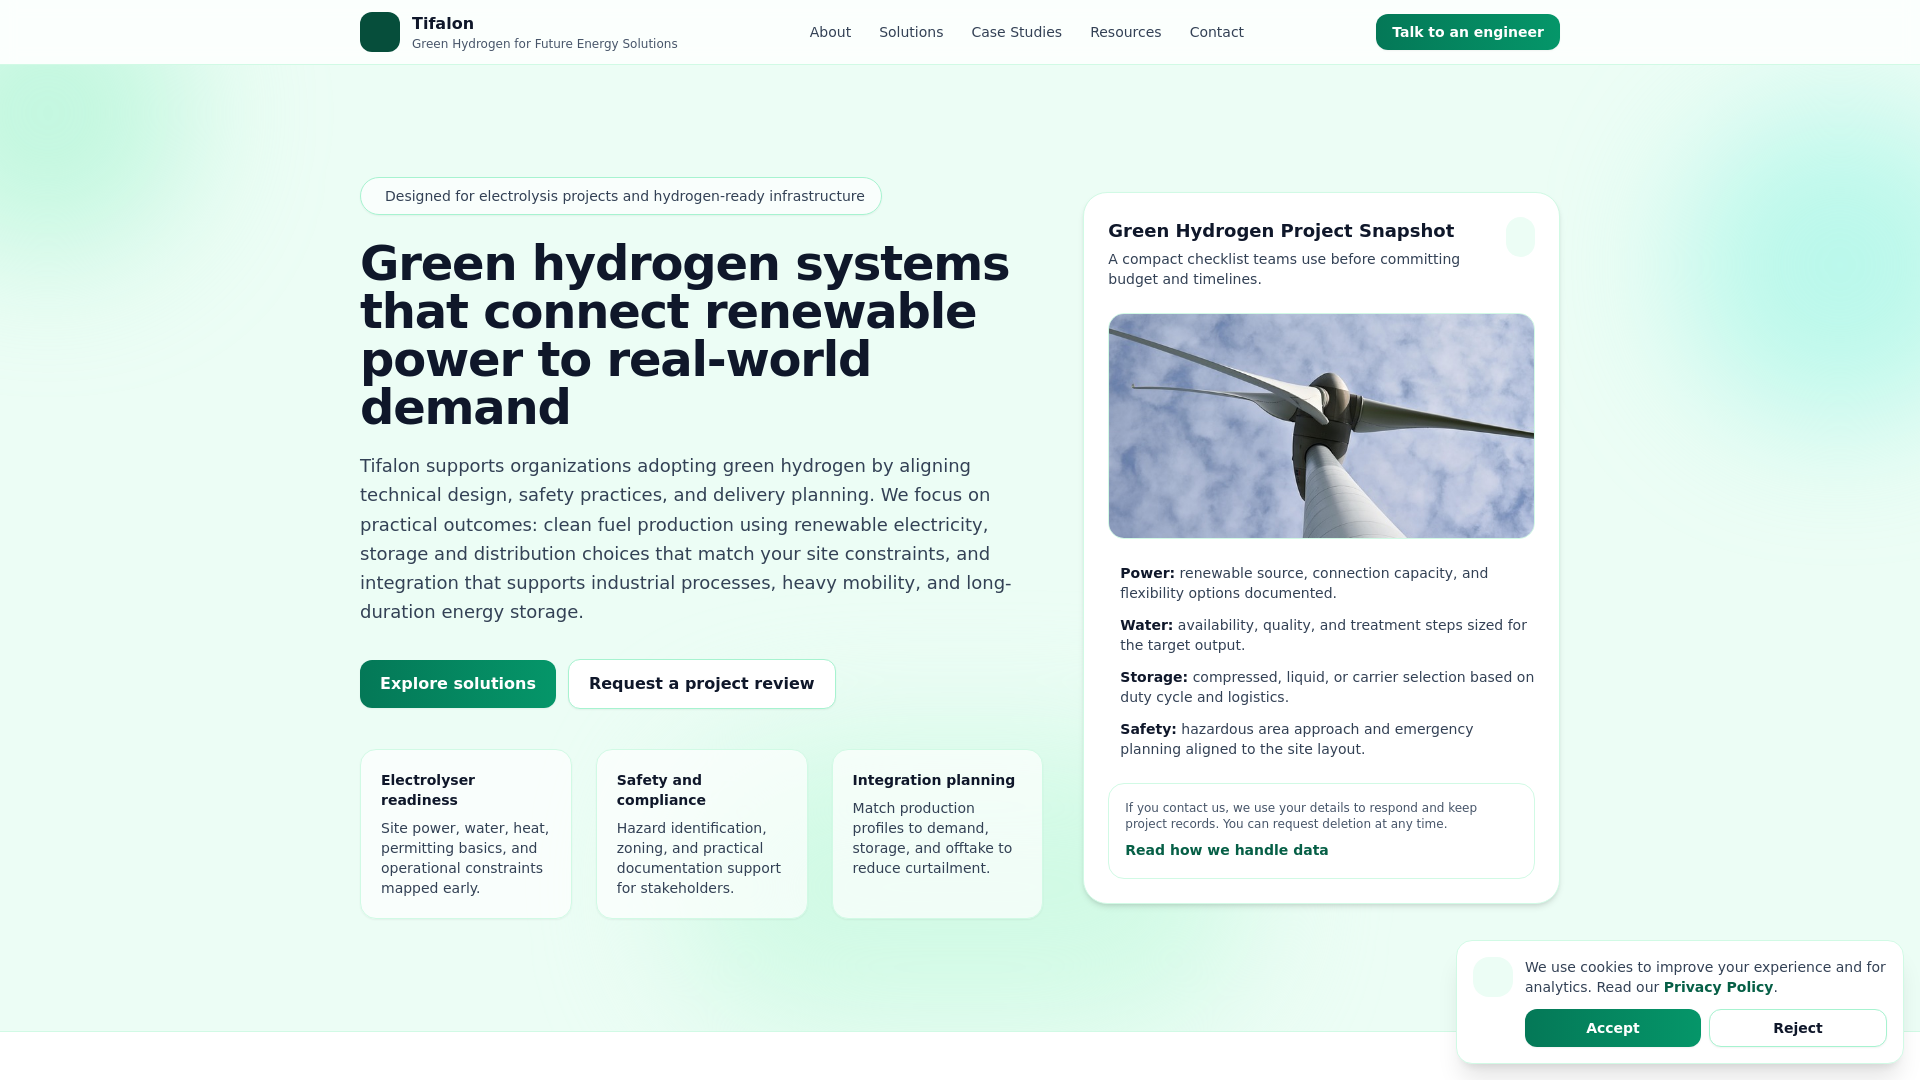Open the Resources nav item
Image resolution: width=1920 pixels, height=1080 pixels.
[1125, 32]
